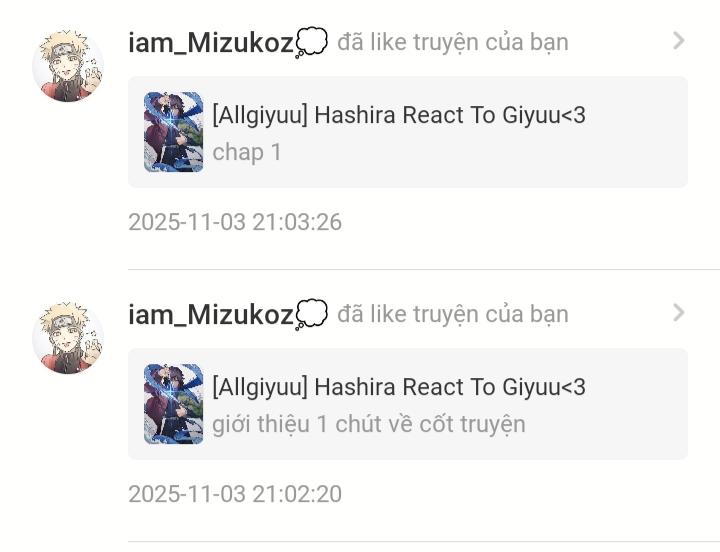Expand chevron arrow of chap 1 notification
Image resolution: width=720 pixels, height=552 pixels.
coord(679,41)
